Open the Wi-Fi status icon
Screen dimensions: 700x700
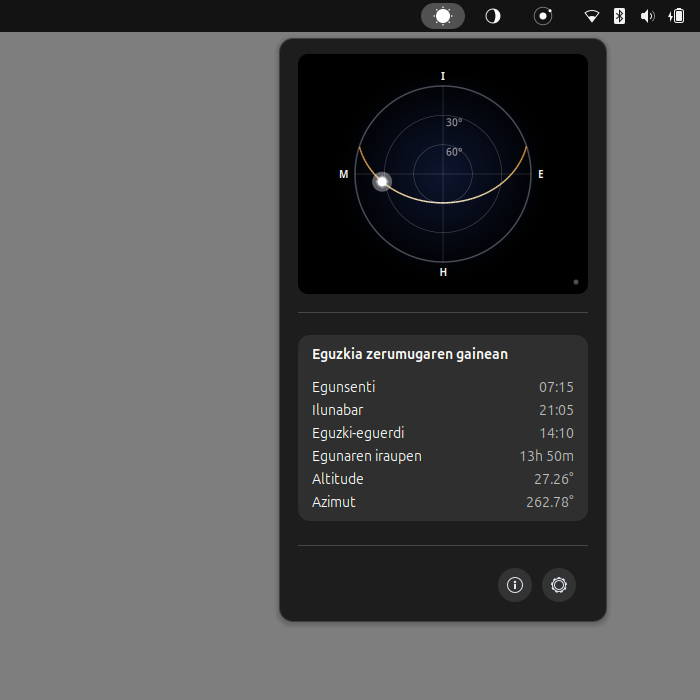pyautogui.click(x=592, y=17)
